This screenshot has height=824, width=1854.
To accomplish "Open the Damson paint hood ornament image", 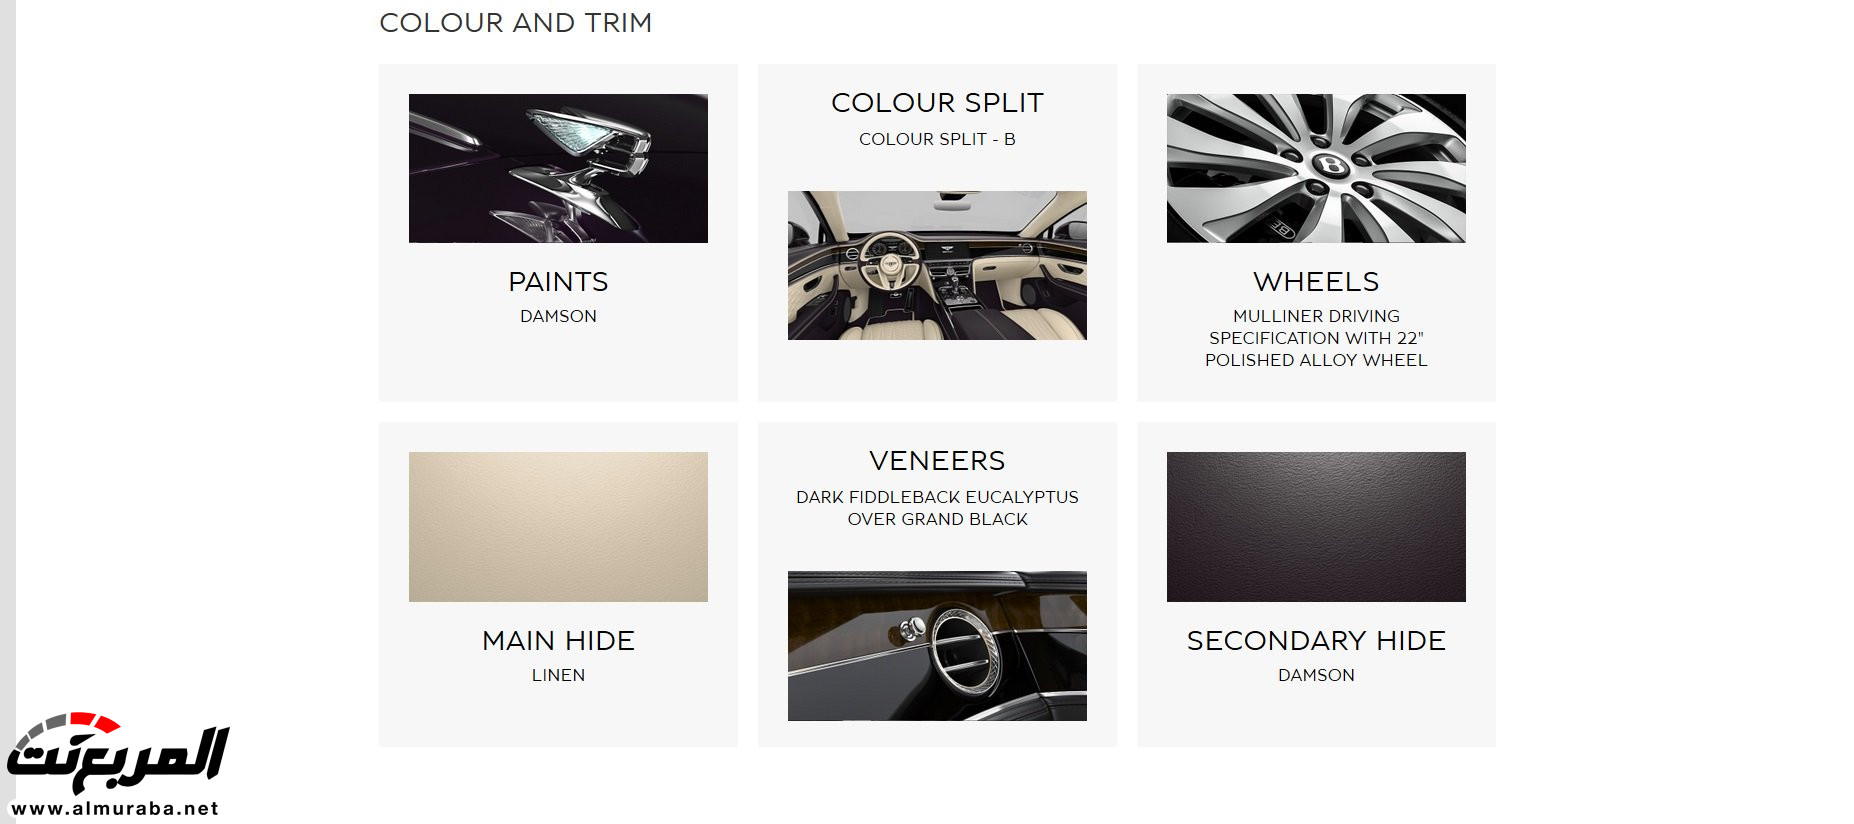I will pos(558,168).
